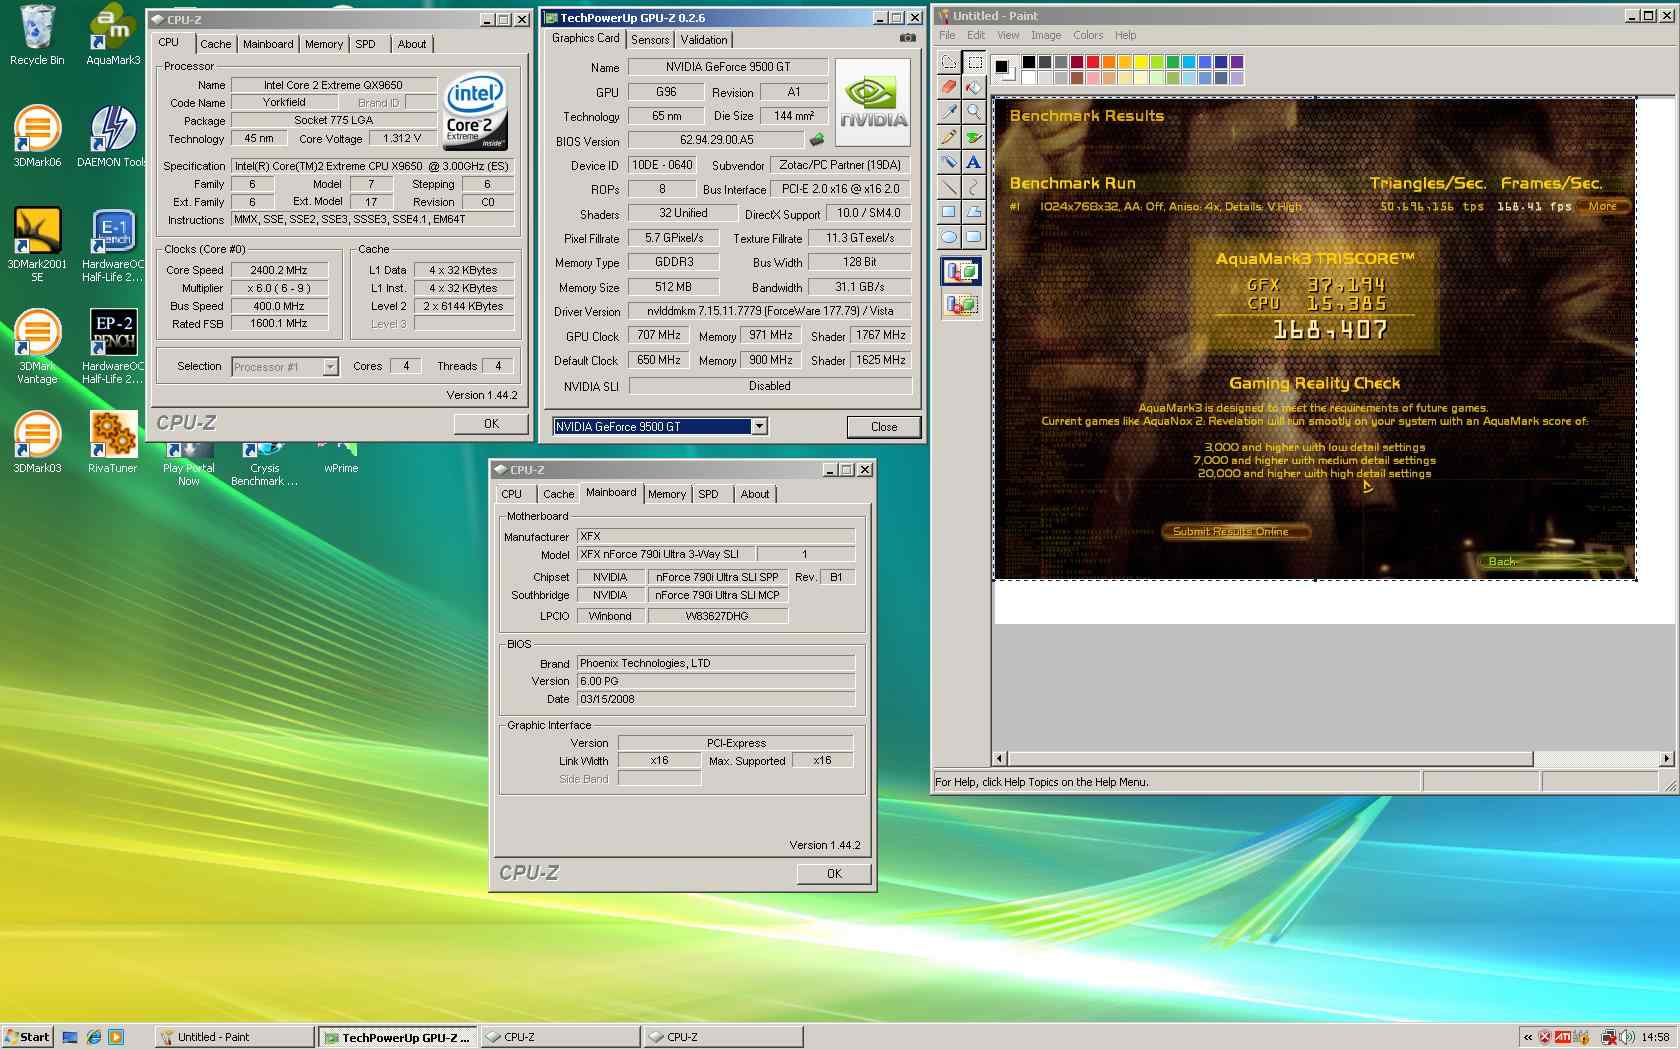The width and height of the screenshot is (1680, 1050).
Task: Open Memory tab in Mainboard CPU-Z window
Action: click(667, 494)
